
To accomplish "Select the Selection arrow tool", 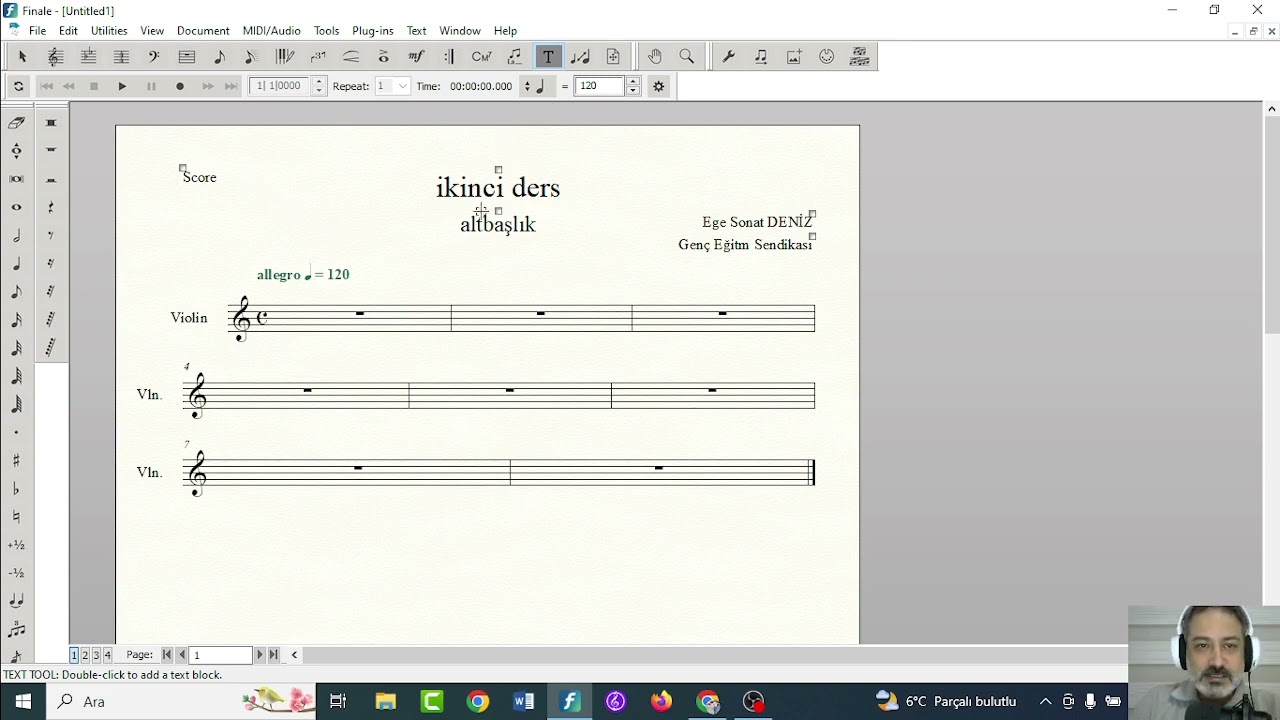I will click(22, 57).
